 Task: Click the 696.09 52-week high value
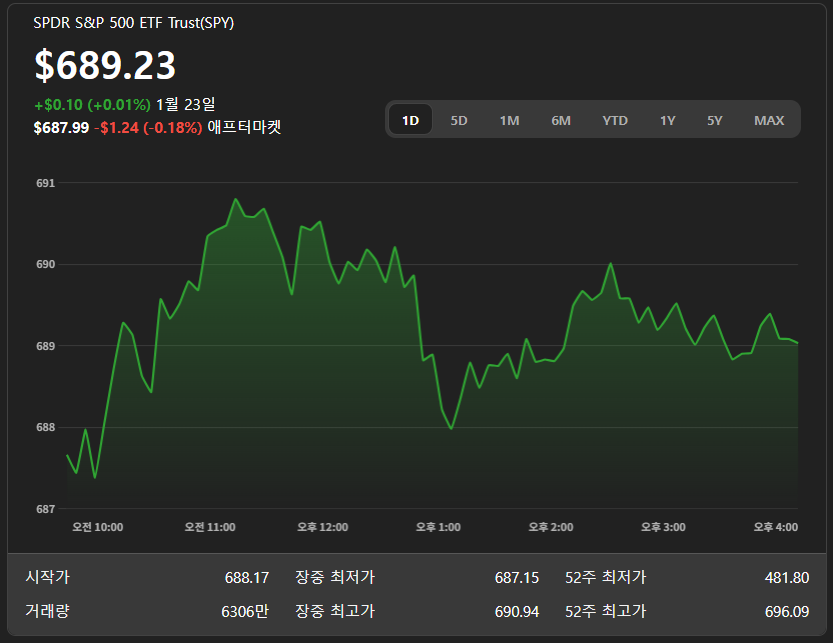pos(787,612)
